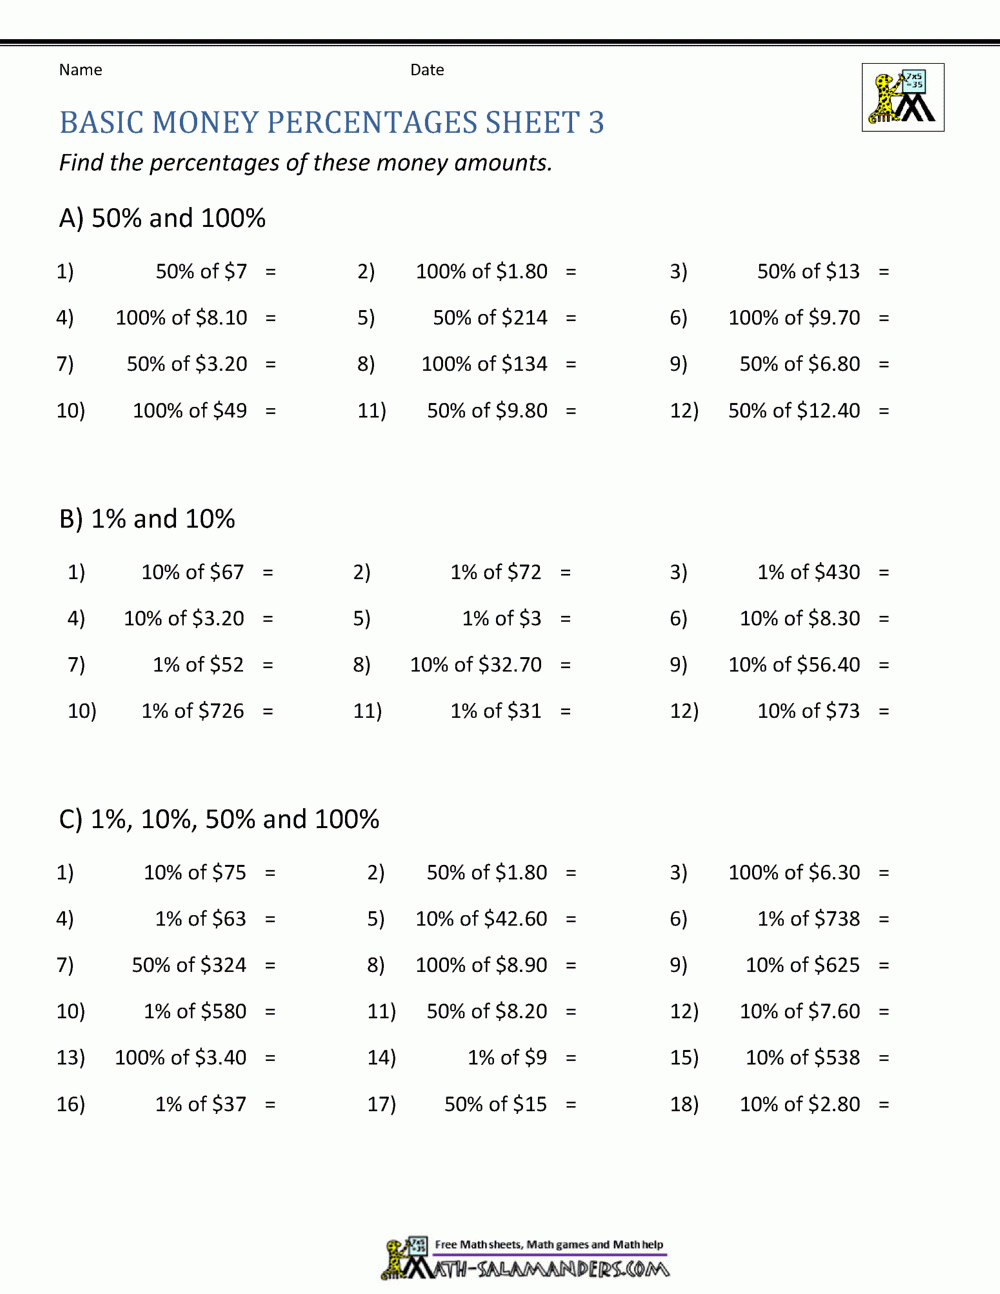Click the problem 50% of $7
Image resolution: width=1000 pixels, height=1294 pixels.
201,271
